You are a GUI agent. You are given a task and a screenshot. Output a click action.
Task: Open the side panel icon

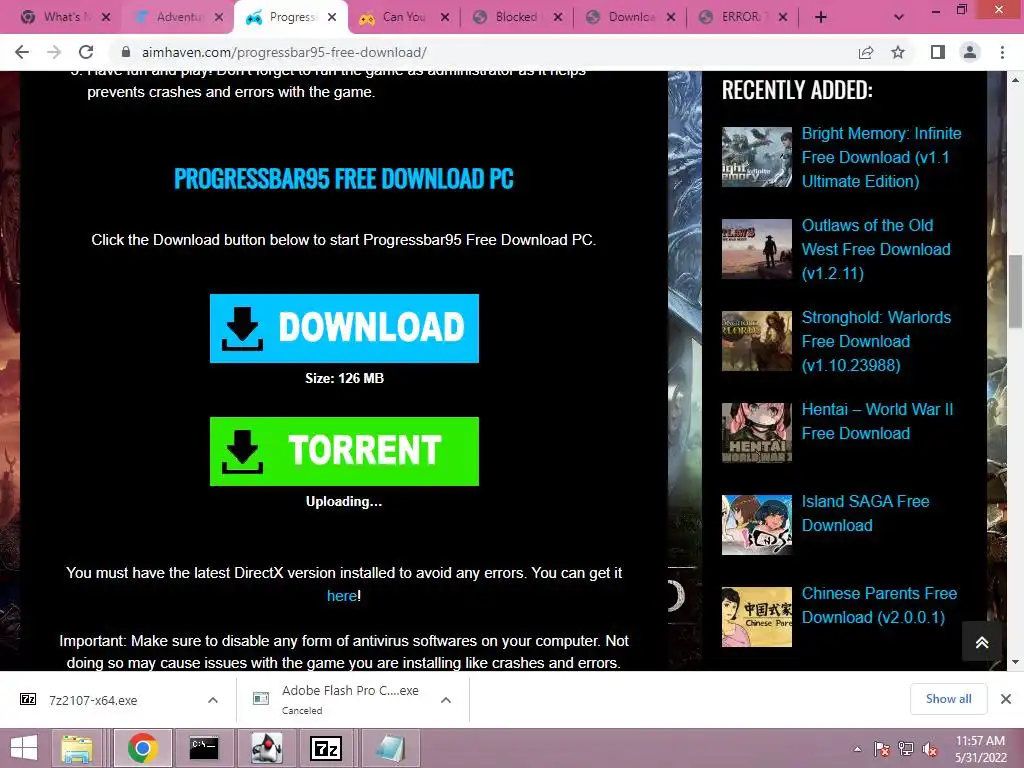point(938,52)
